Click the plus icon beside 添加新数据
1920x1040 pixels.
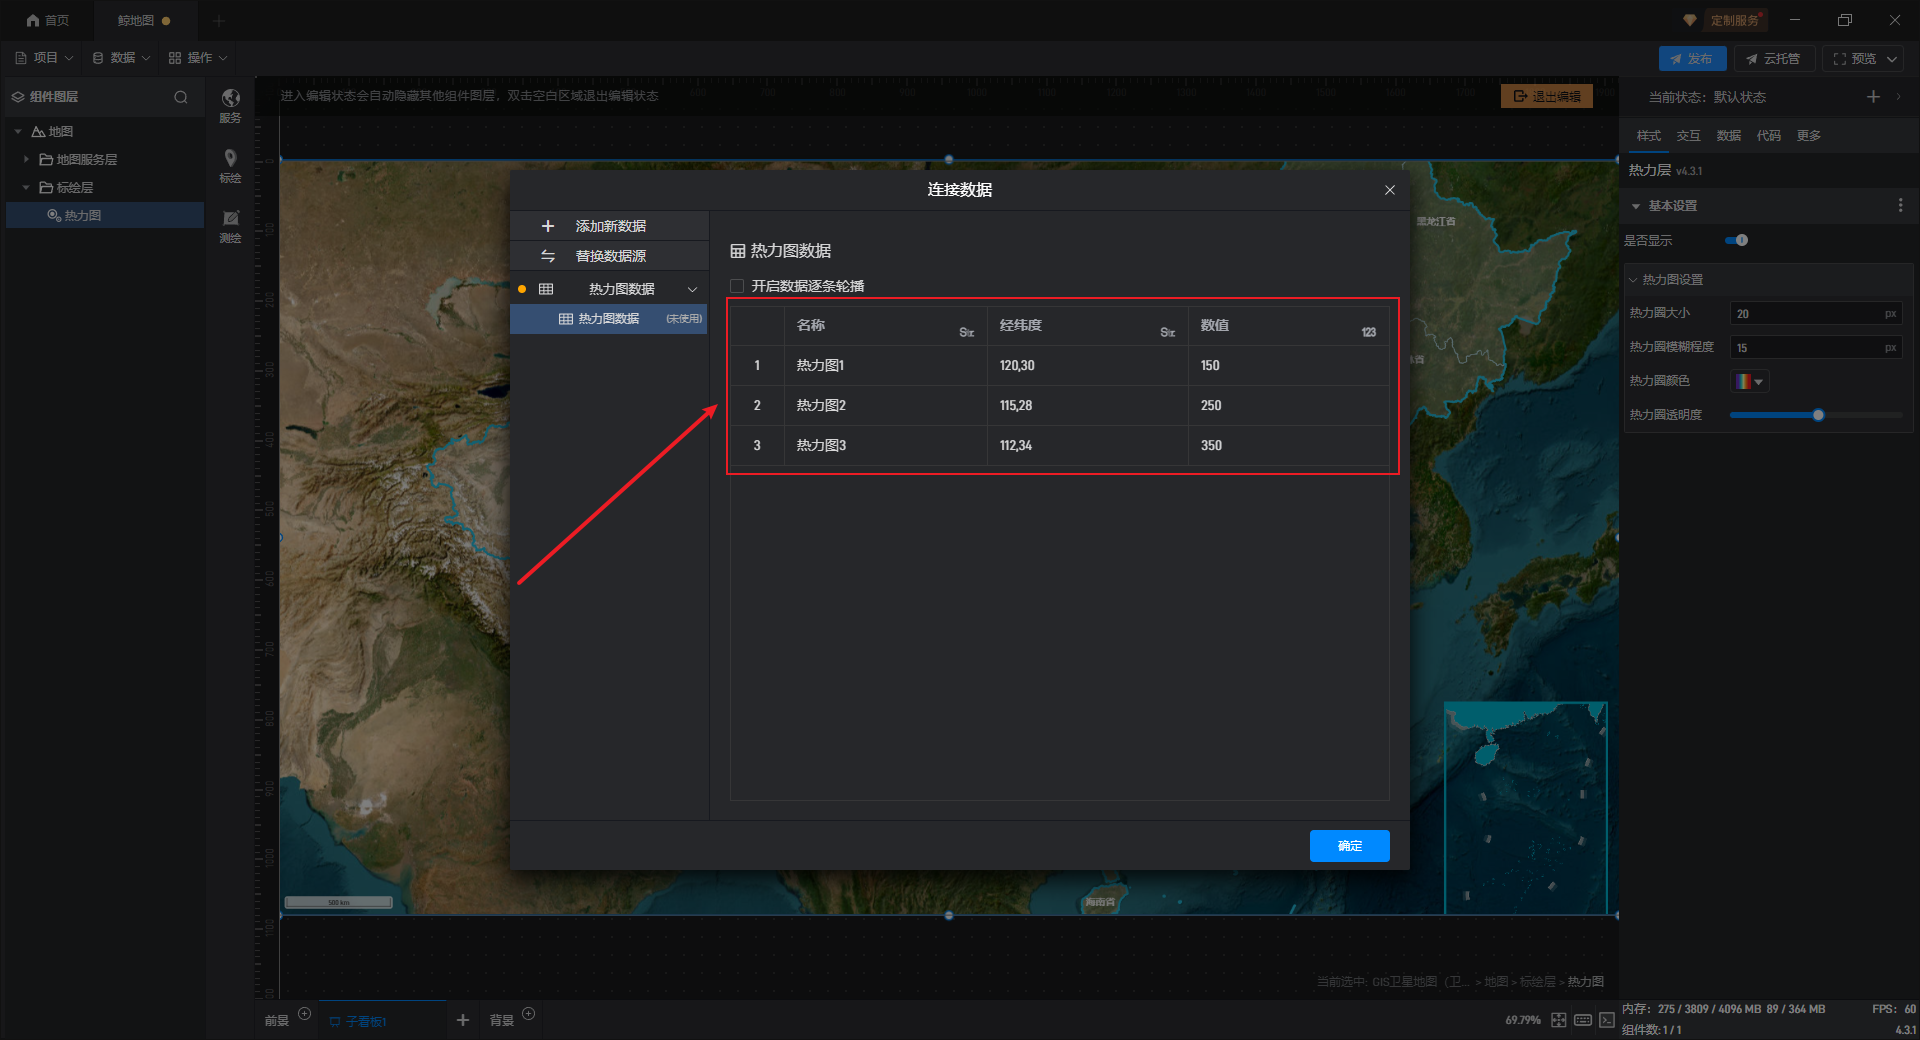click(547, 226)
